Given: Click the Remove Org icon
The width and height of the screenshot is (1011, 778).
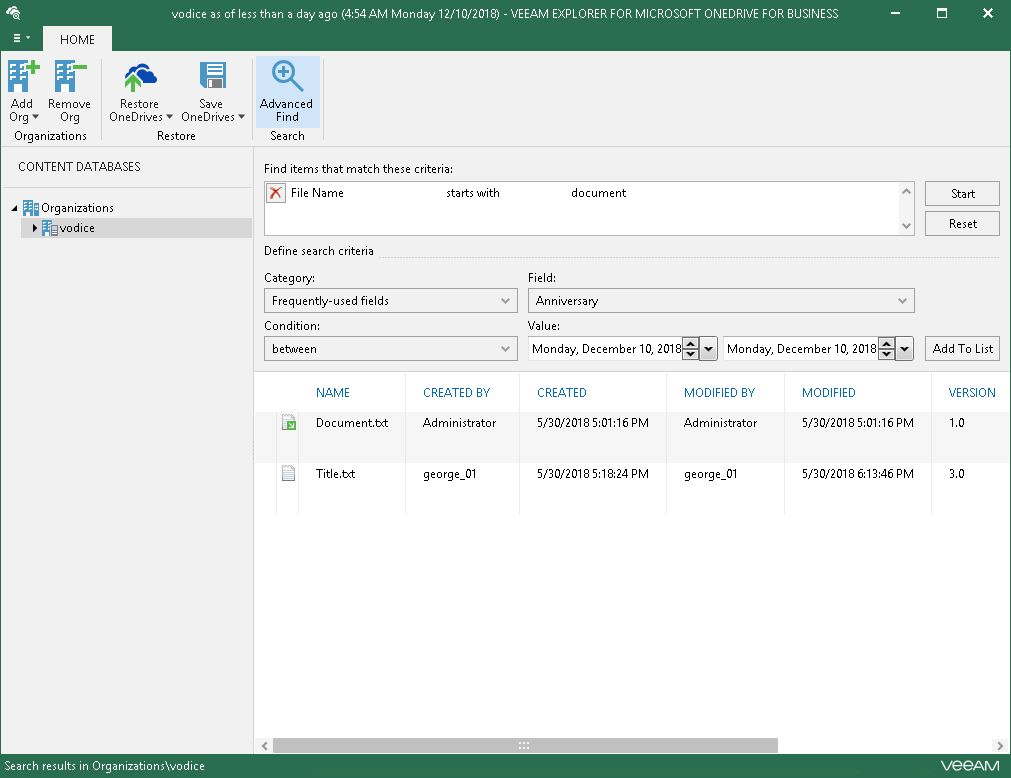Looking at the screenshot, I should coord(69,78).
